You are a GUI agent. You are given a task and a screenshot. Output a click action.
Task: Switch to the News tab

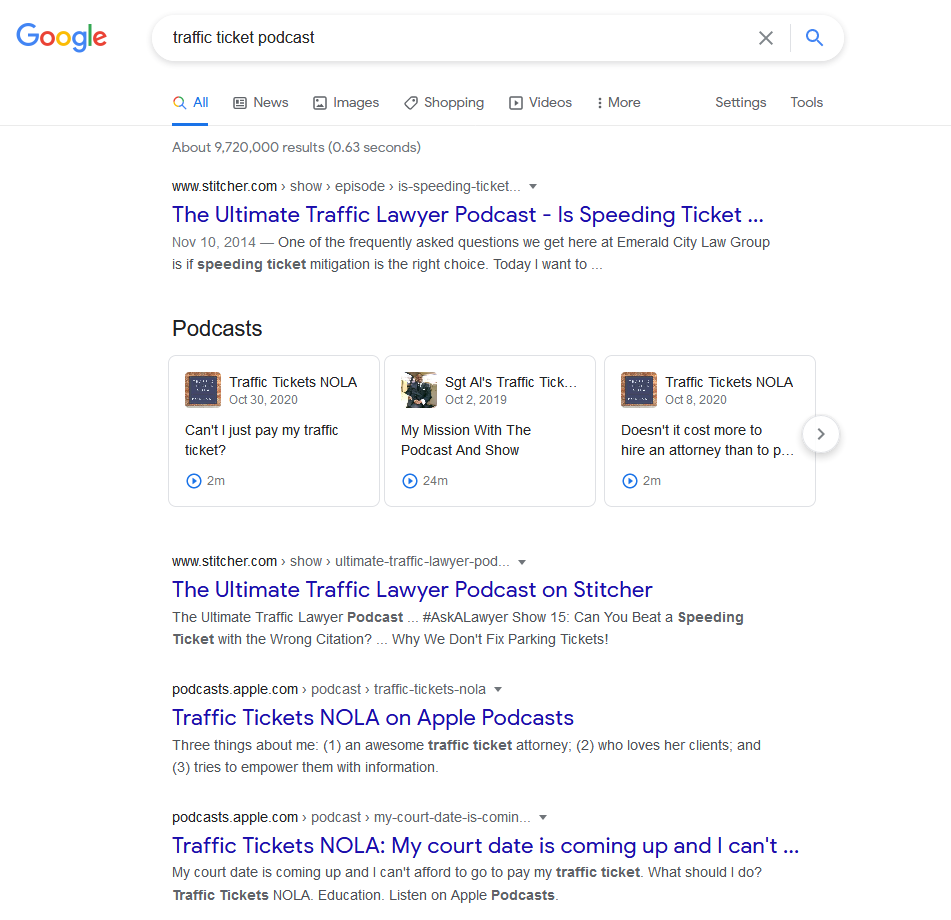click(261, 102)
